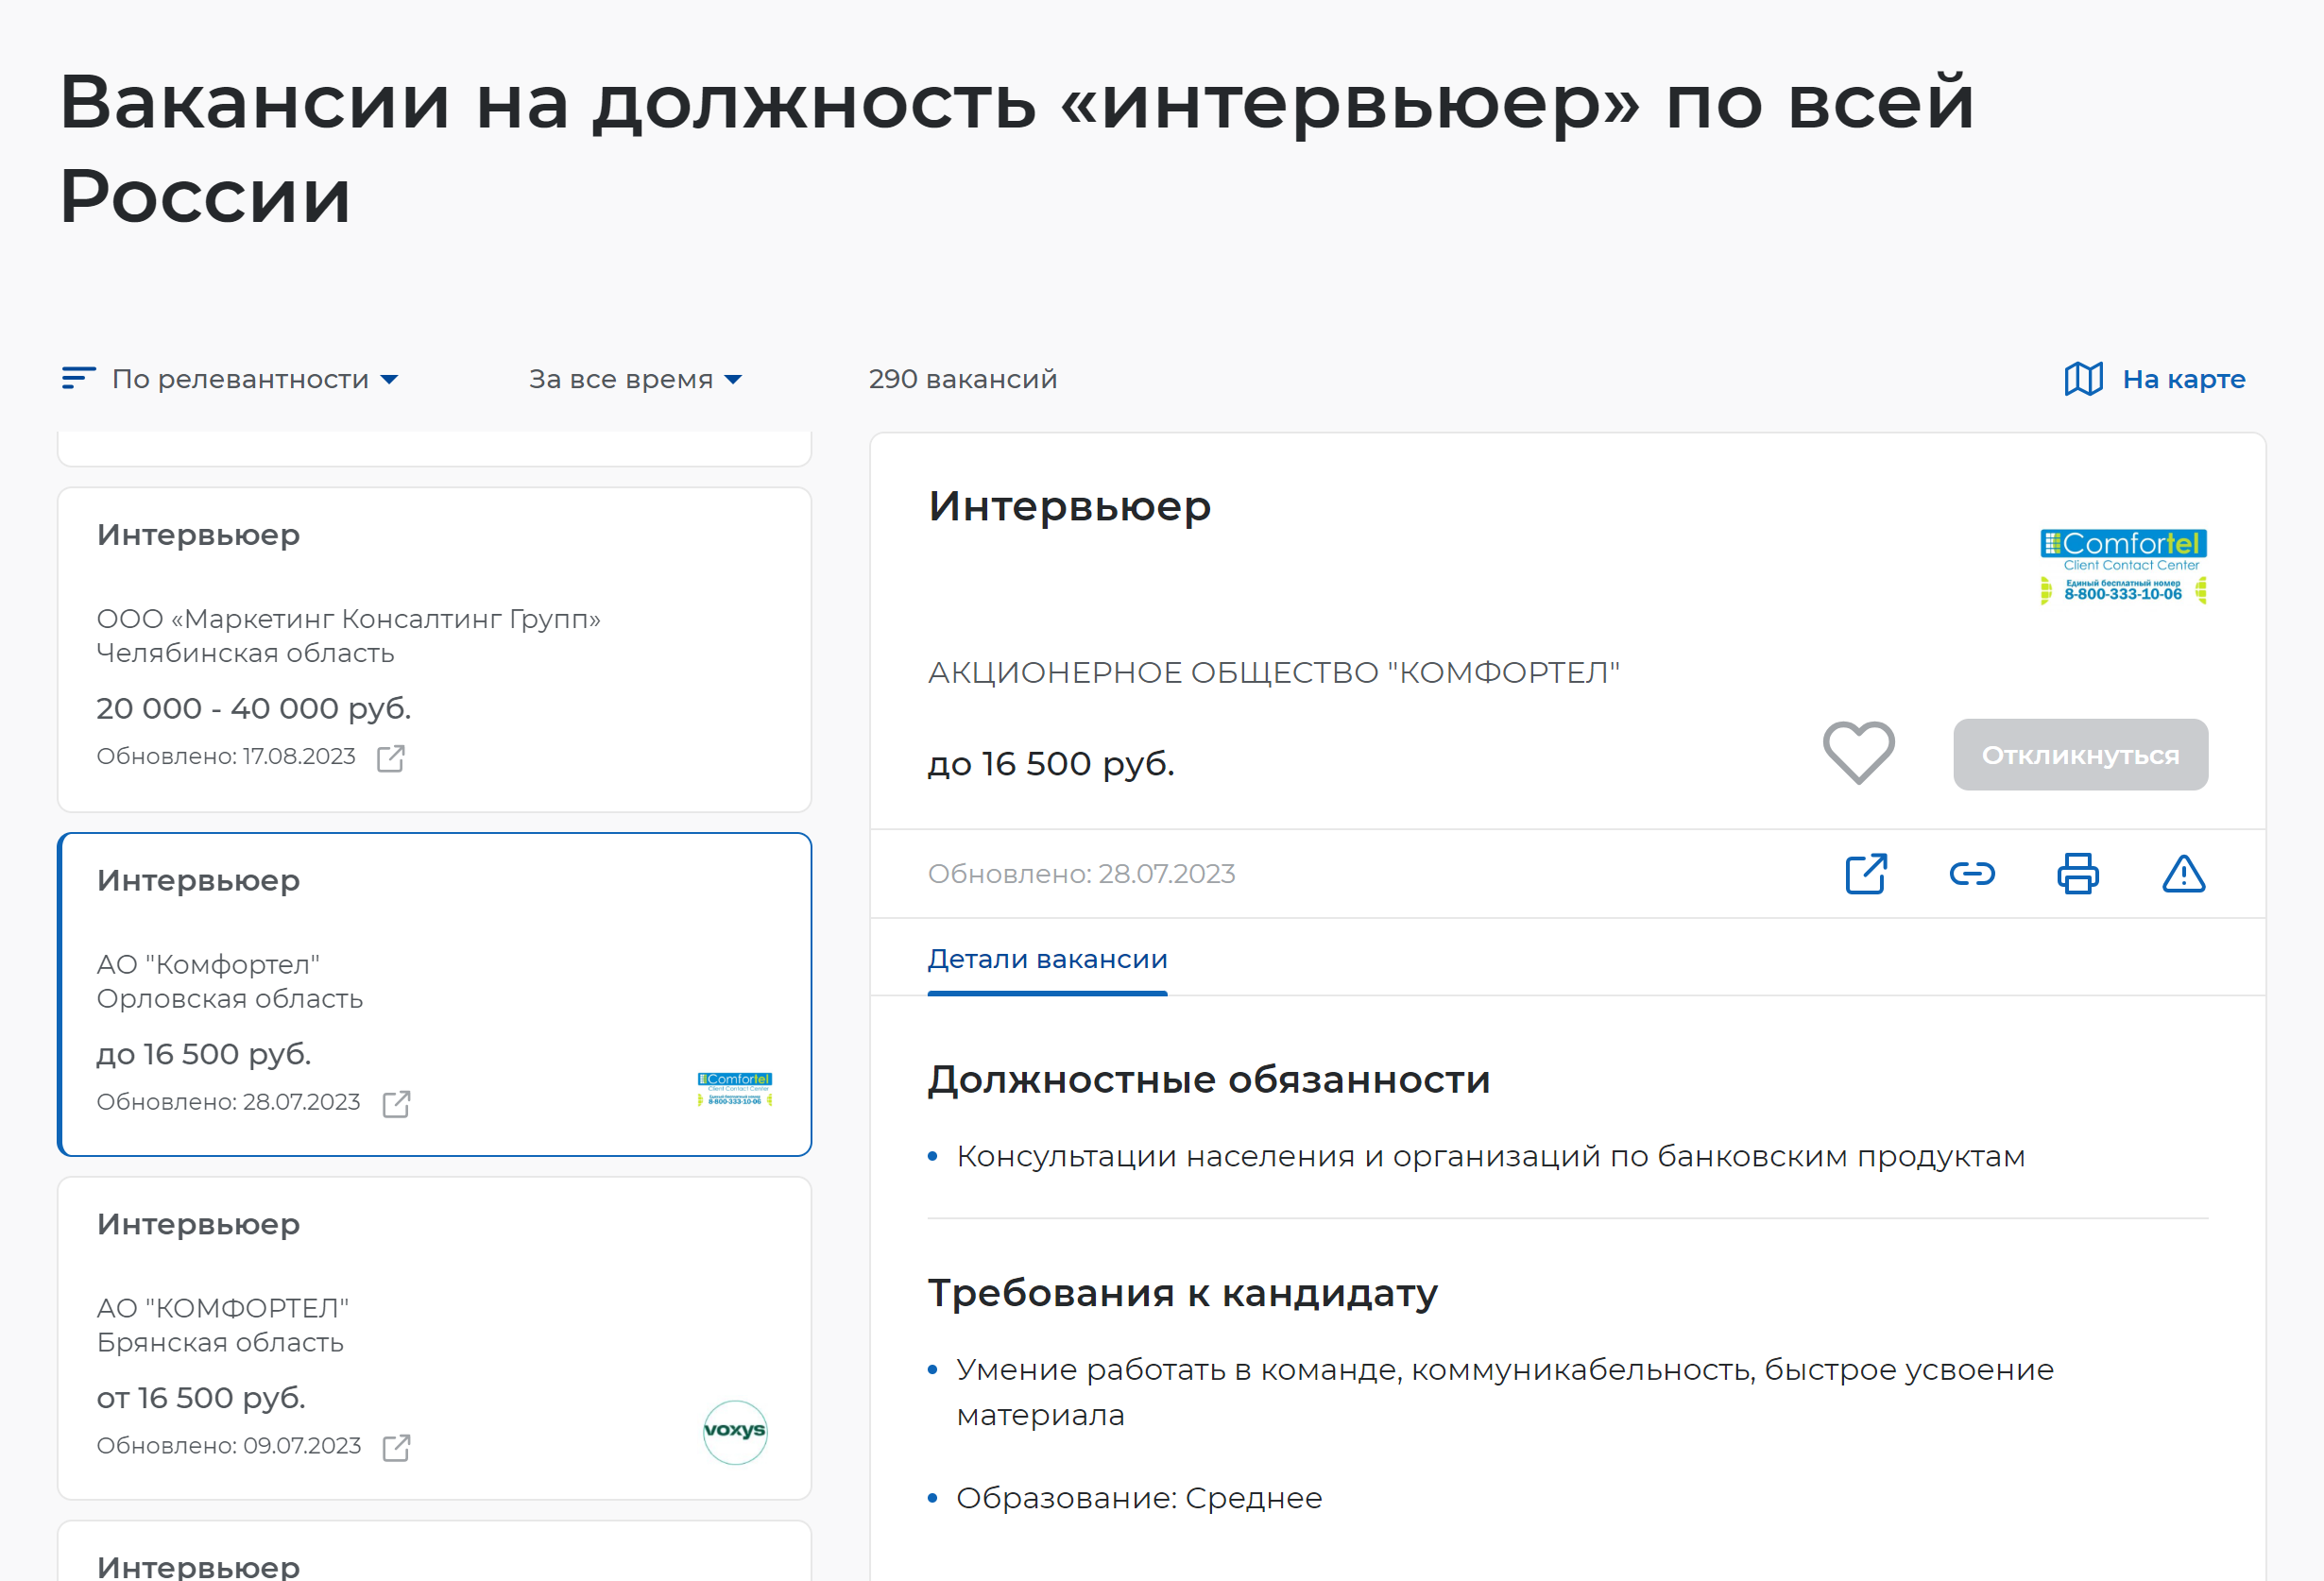This screenshot has height=1581, width=2324.
Task: Open Интервьюер title of ООО «Маркетинг Консалтинг Групп» card
Action: [x=198, y=535]
